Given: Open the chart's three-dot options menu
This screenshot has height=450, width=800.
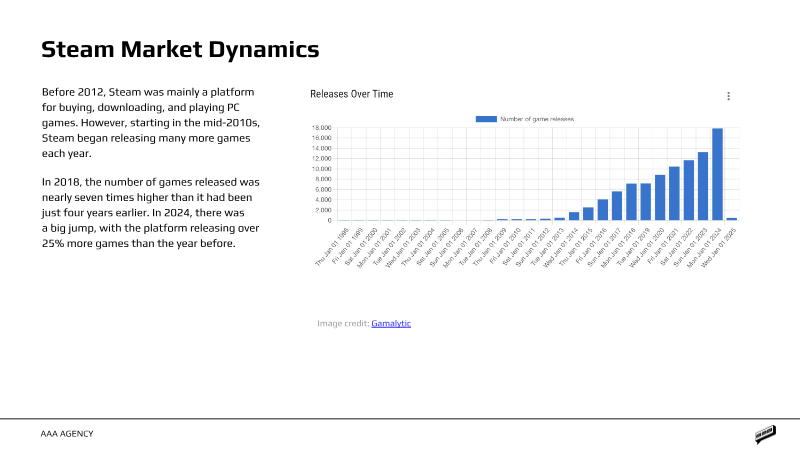Looking at the screenshot, I should point(728,97).
